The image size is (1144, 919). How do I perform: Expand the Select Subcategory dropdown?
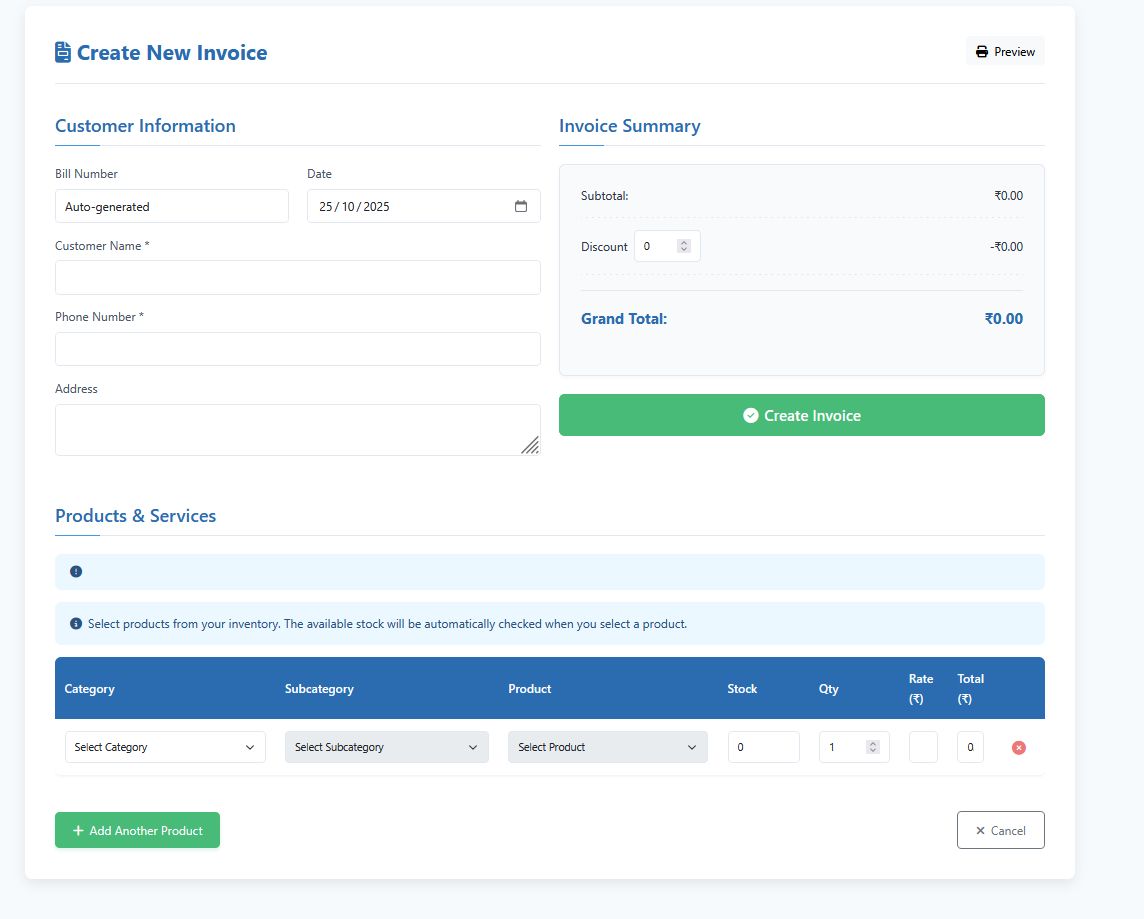point(386,747)
